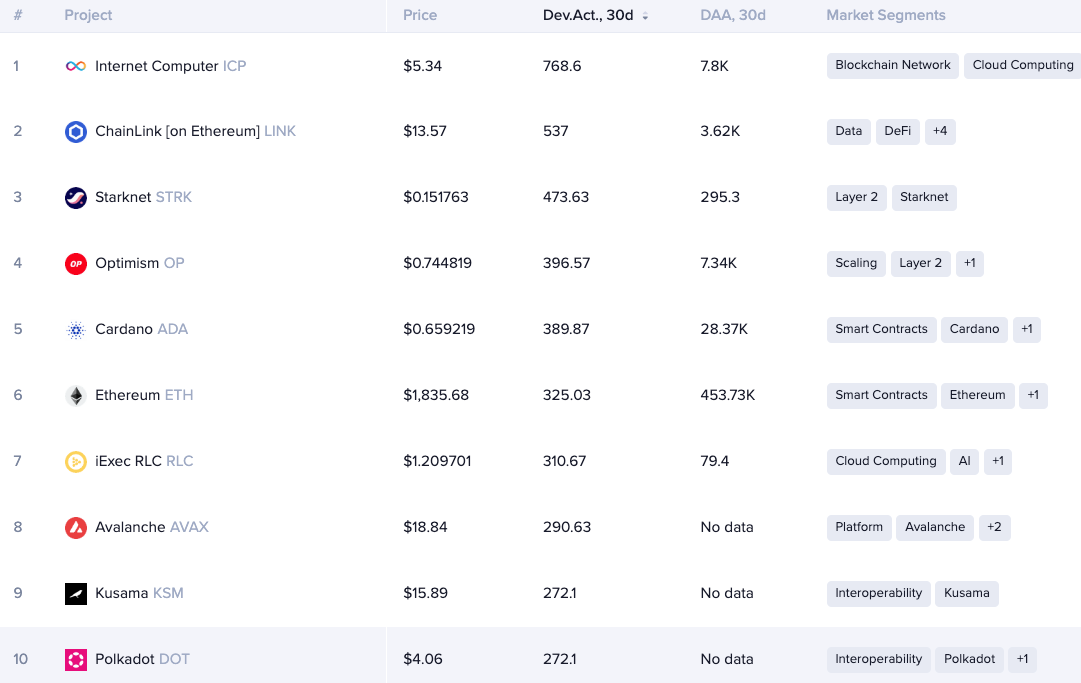Select the Starknet segment tag
This screenshot has width=1081, height=683.
click(x=924, y=197)
